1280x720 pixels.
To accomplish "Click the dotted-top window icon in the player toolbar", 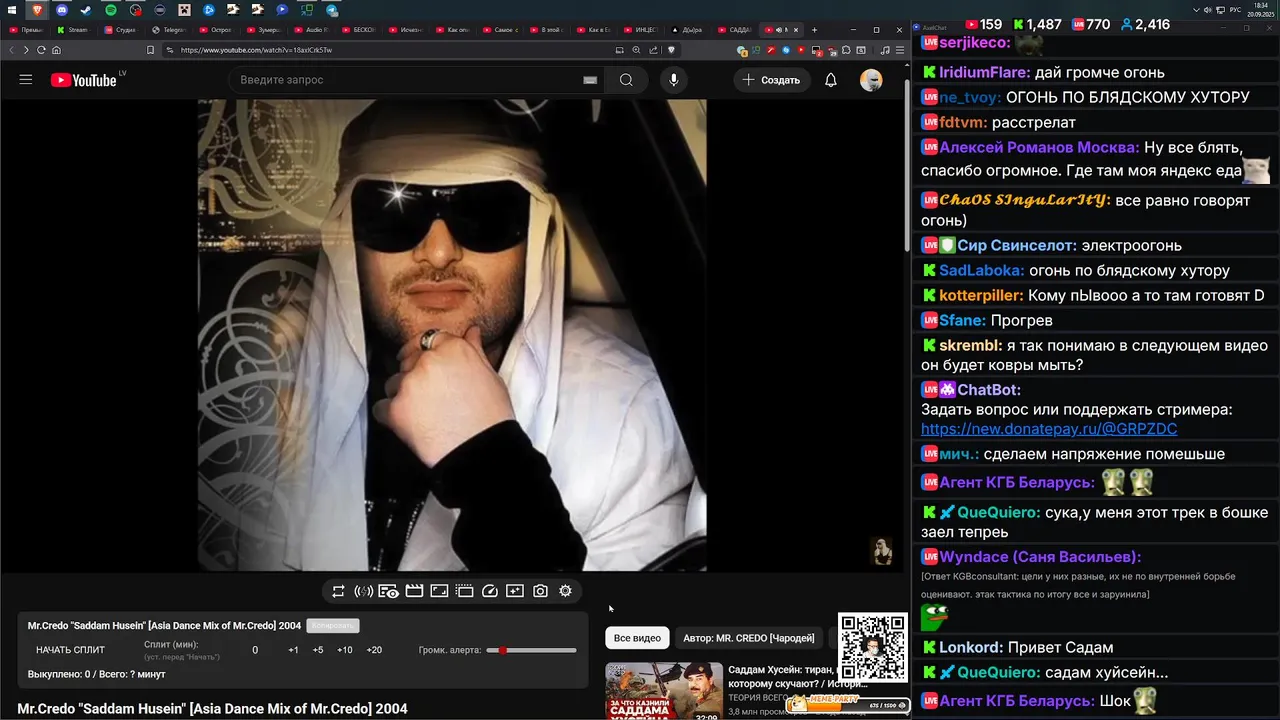I will point(464,591).
